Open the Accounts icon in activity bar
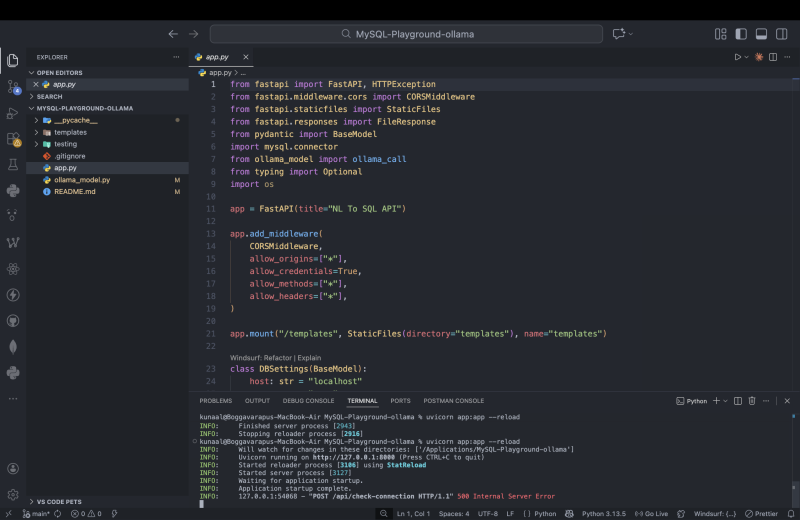 pyautogui.click(x=13, y=468)
